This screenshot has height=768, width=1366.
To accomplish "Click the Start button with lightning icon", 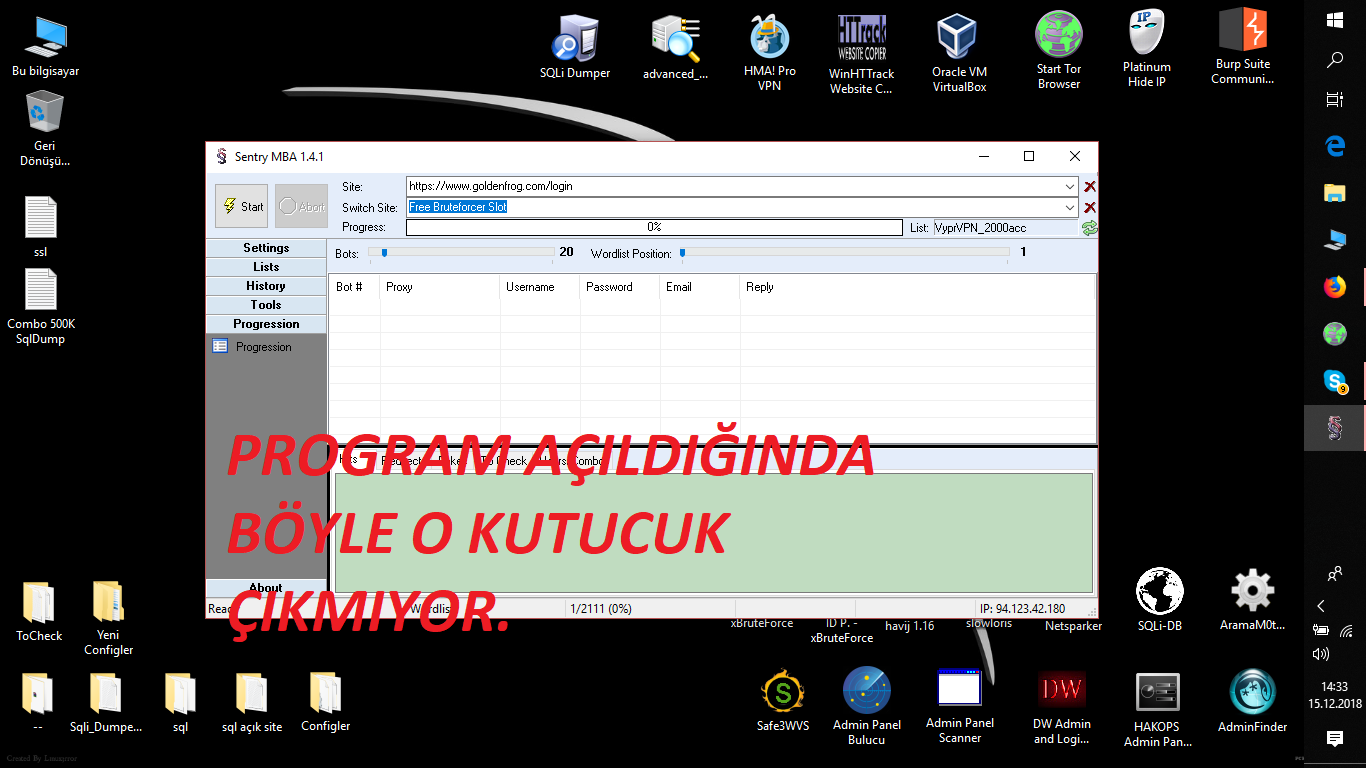I will (x=241, y=206).
